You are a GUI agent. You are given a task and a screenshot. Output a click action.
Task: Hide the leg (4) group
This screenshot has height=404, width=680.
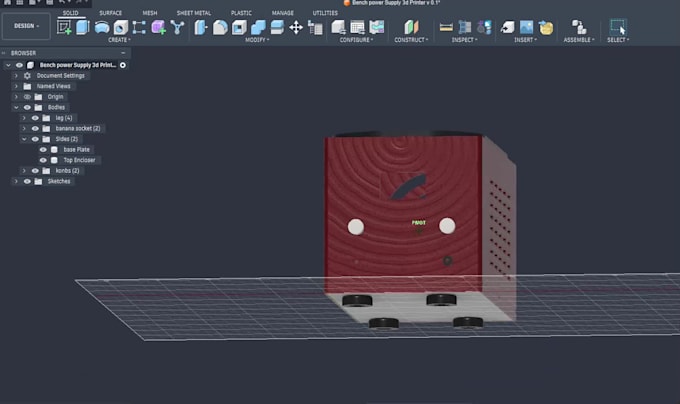coord(35,118)
